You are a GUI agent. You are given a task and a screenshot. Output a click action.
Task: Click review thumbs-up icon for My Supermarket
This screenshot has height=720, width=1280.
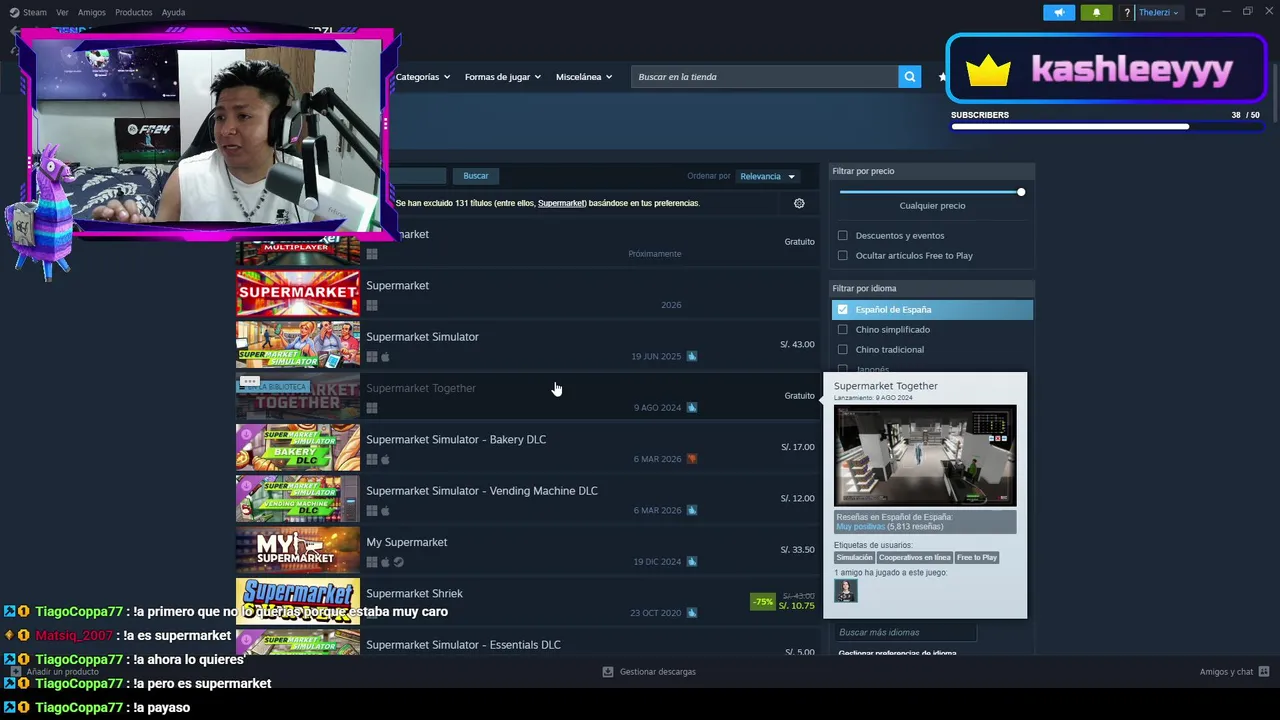(692, 562)
